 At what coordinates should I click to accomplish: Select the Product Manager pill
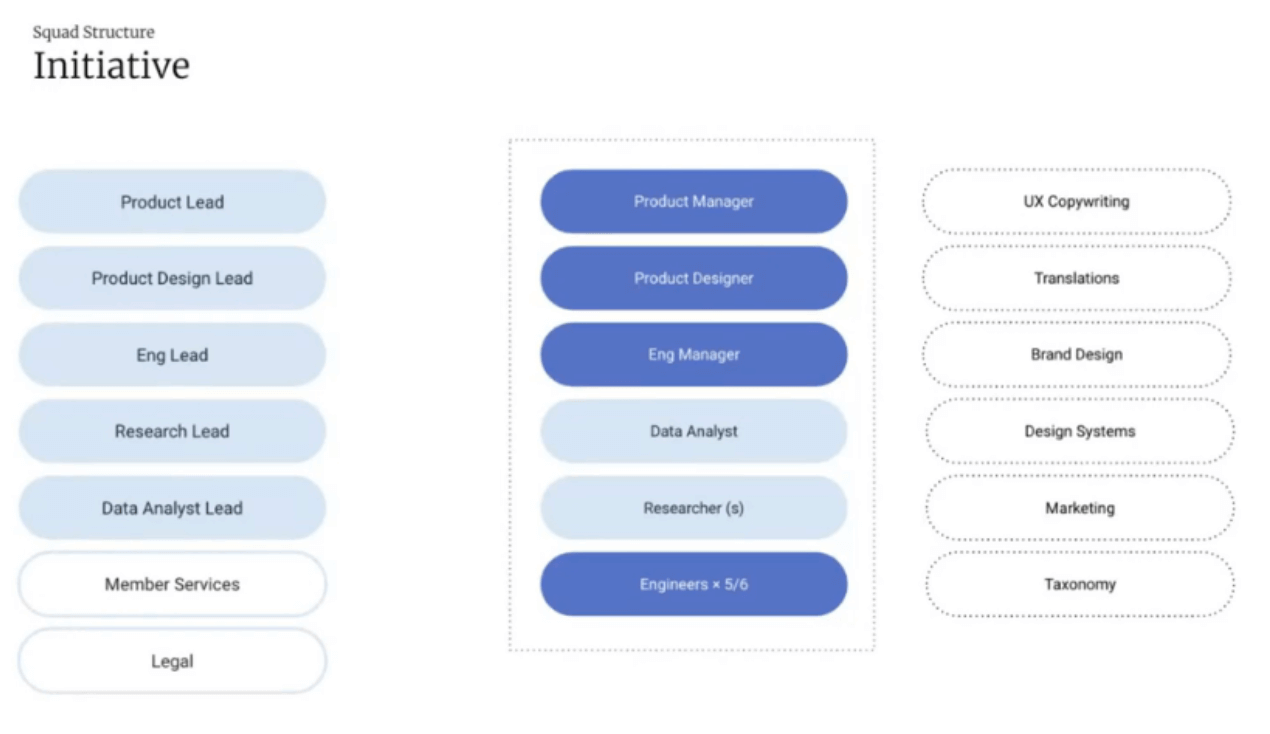click(x=693, y=202)
